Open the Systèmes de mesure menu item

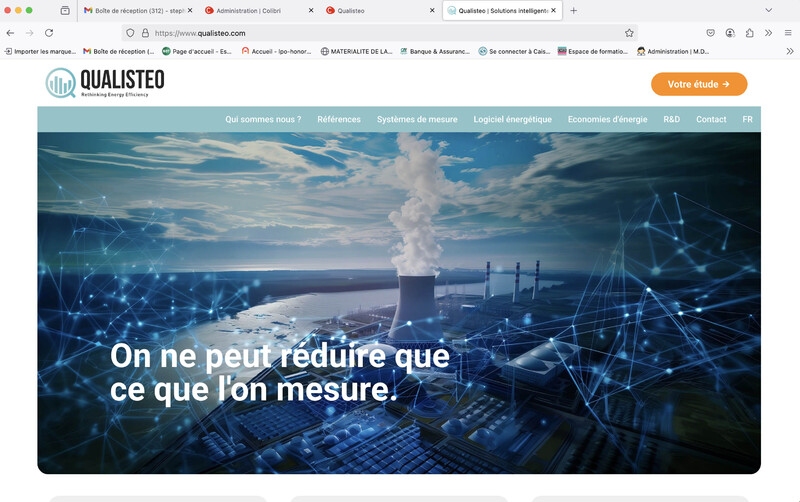tap(417, 119)
